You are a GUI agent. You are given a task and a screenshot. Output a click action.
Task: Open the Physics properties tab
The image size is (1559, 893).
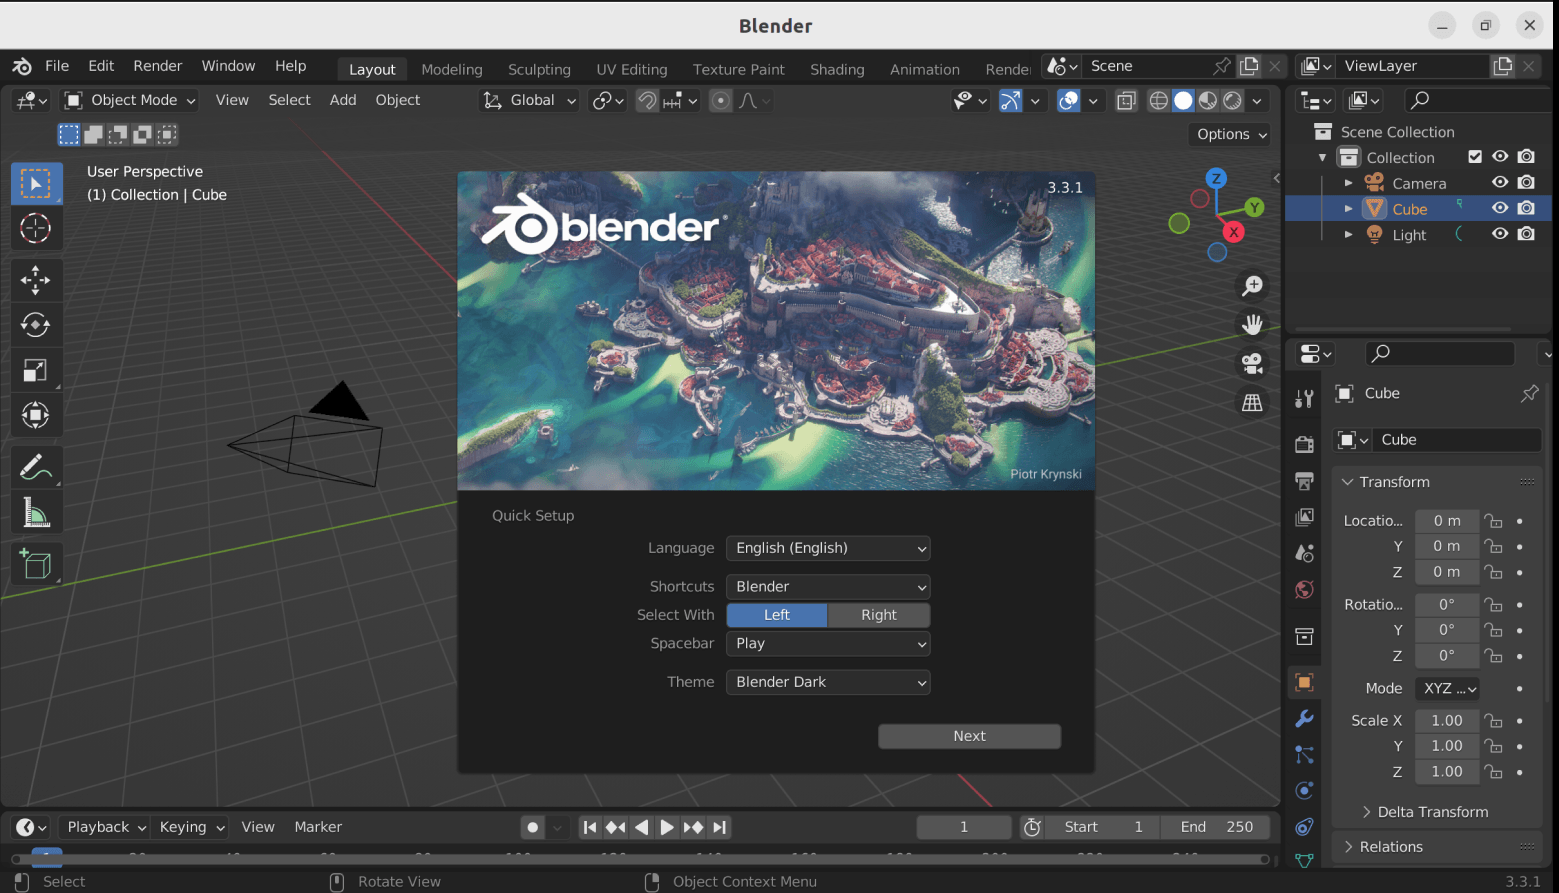click(1304, 791)
